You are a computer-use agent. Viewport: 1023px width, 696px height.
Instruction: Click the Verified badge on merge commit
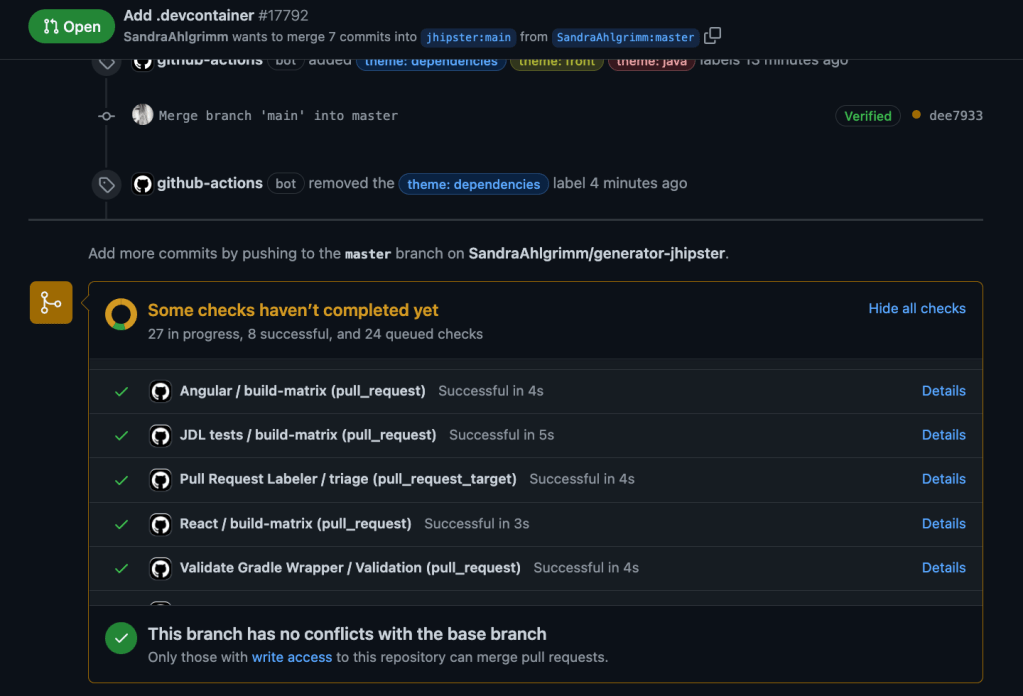[867, 116]
